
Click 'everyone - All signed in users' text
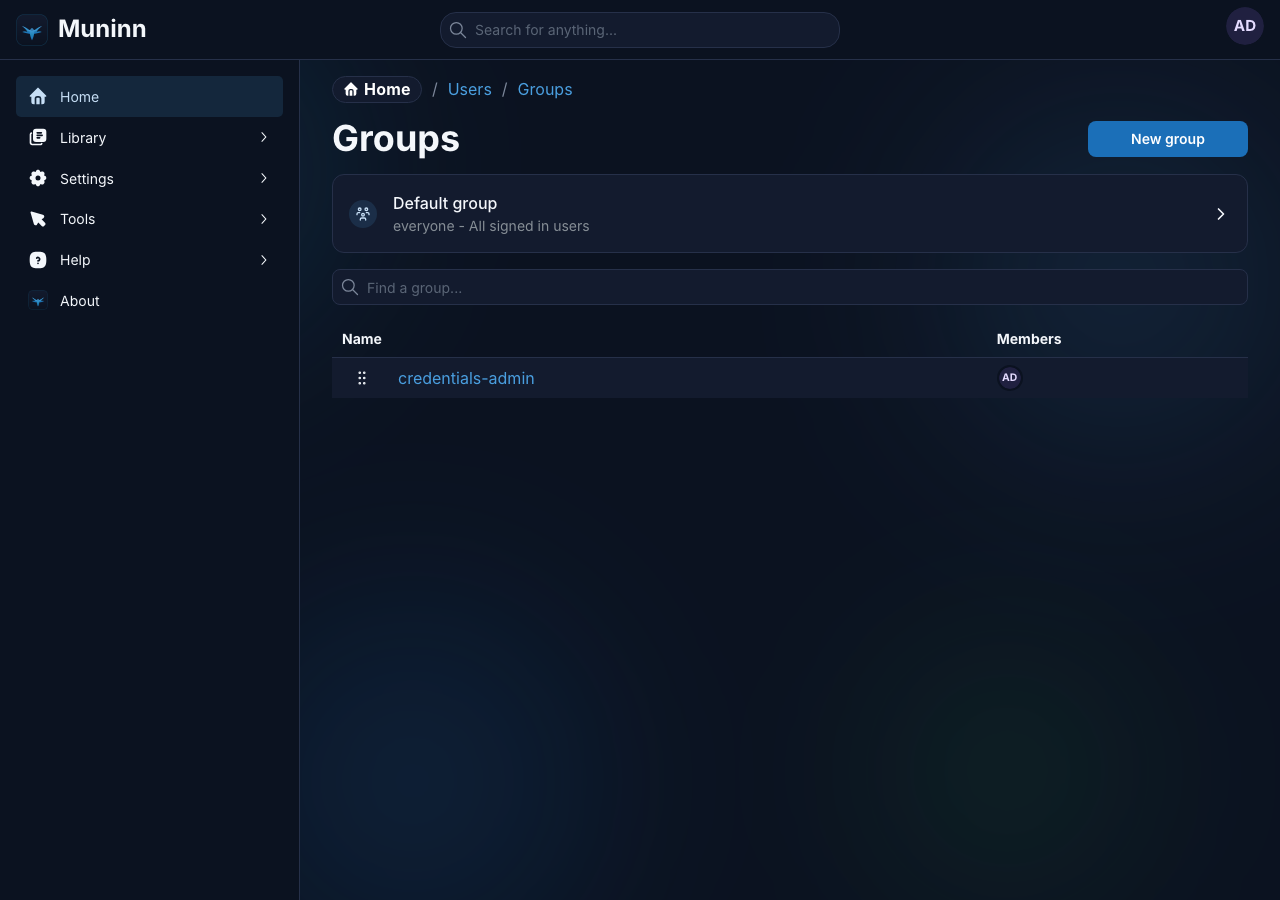coord(491,226)
